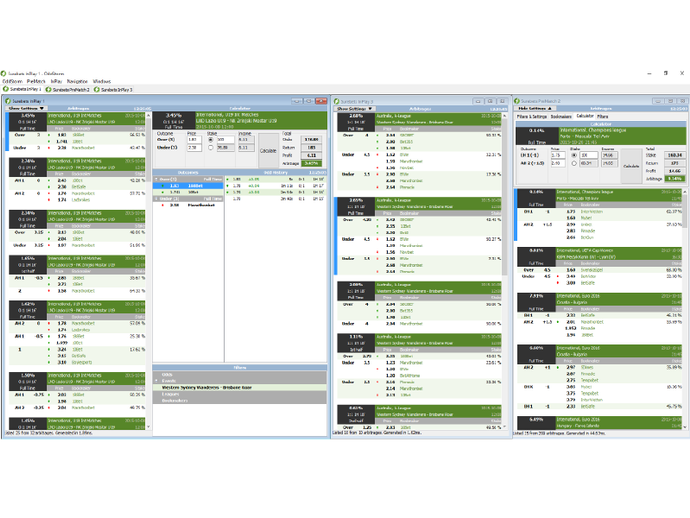The height and width of the screenshot is (518, 690).
Task: Open the PreMatch menu
Action: point(36,81)
